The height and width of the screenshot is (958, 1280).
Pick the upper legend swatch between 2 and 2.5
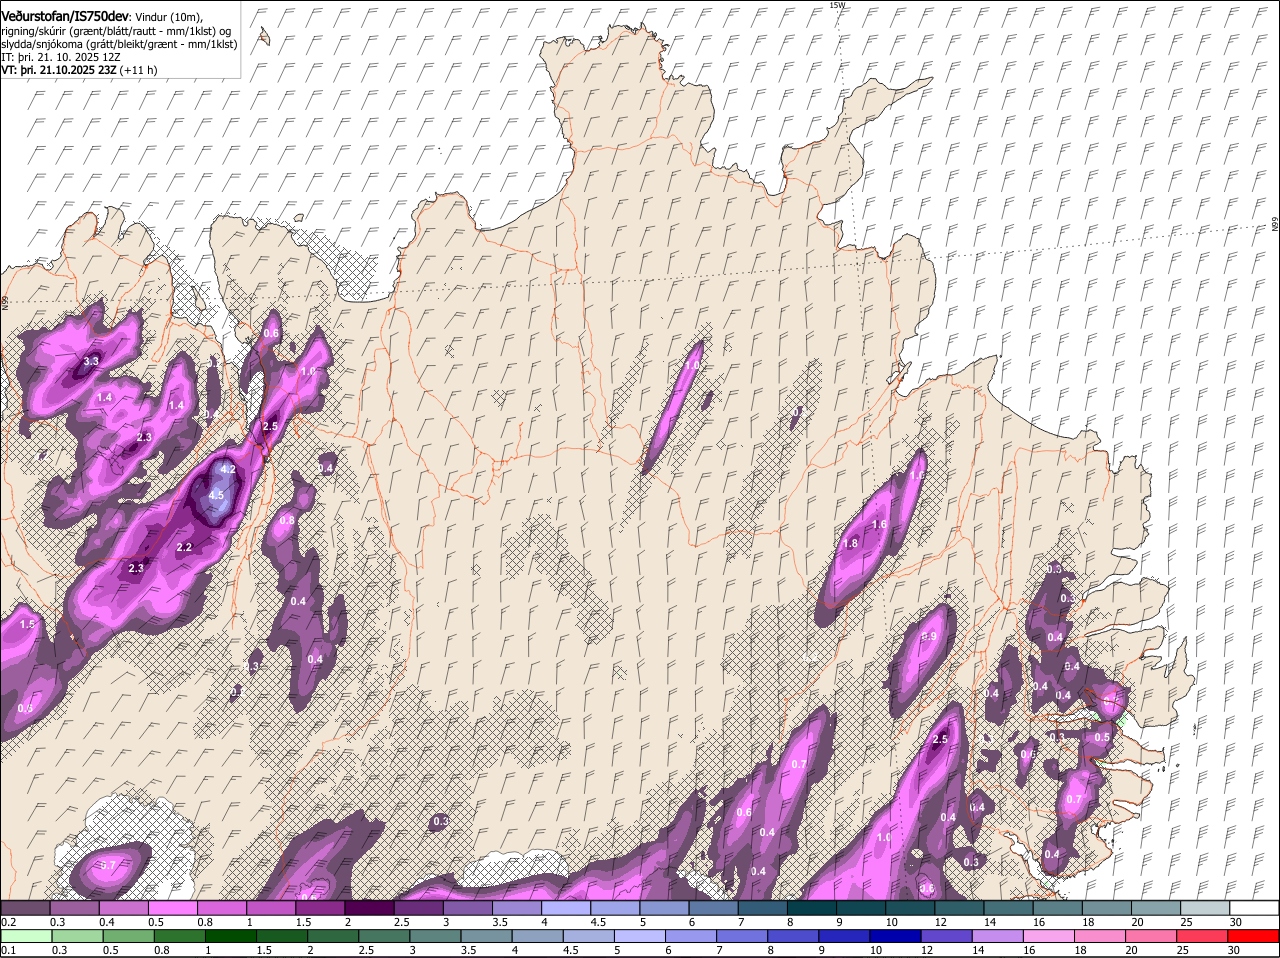(371, 908)
